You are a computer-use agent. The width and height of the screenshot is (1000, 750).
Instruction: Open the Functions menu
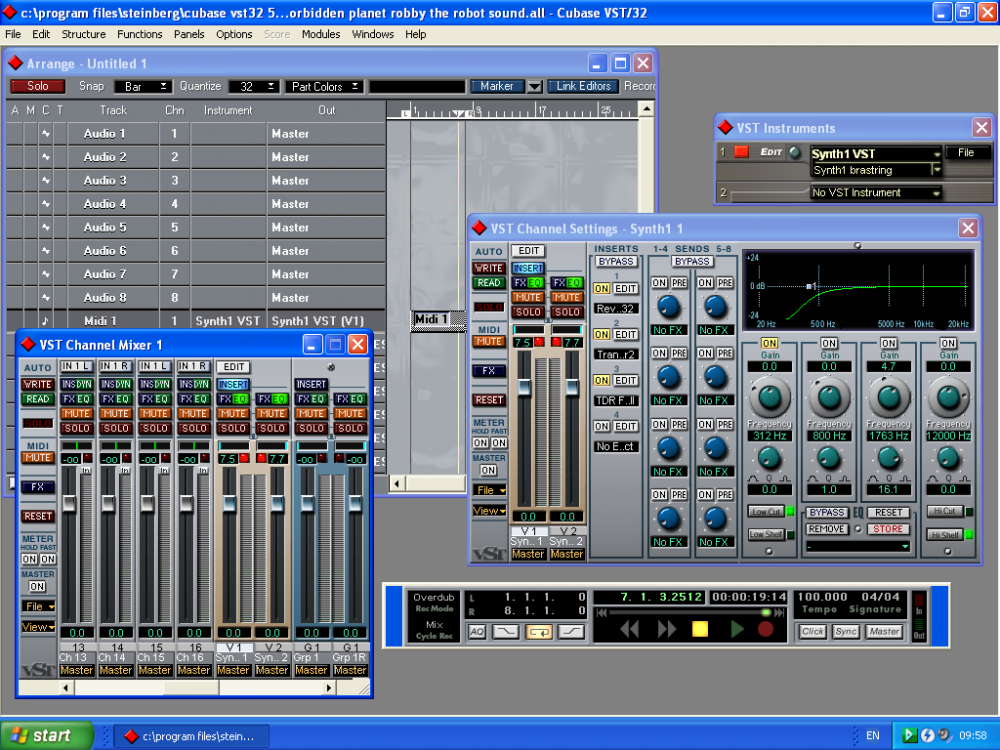(140, 34)
